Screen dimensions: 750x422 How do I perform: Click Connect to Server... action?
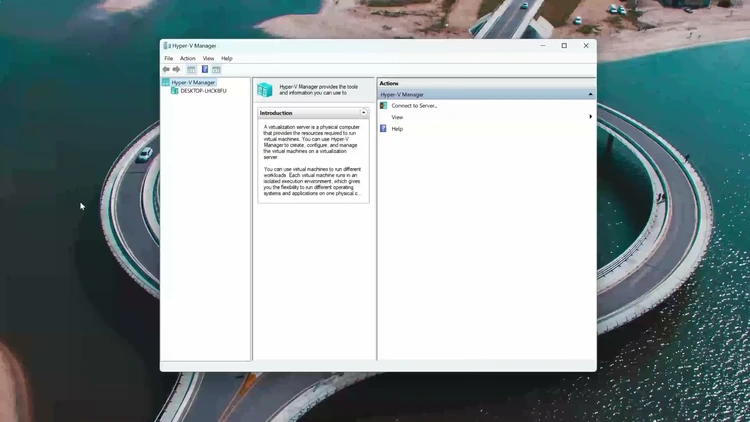(414, 106)
